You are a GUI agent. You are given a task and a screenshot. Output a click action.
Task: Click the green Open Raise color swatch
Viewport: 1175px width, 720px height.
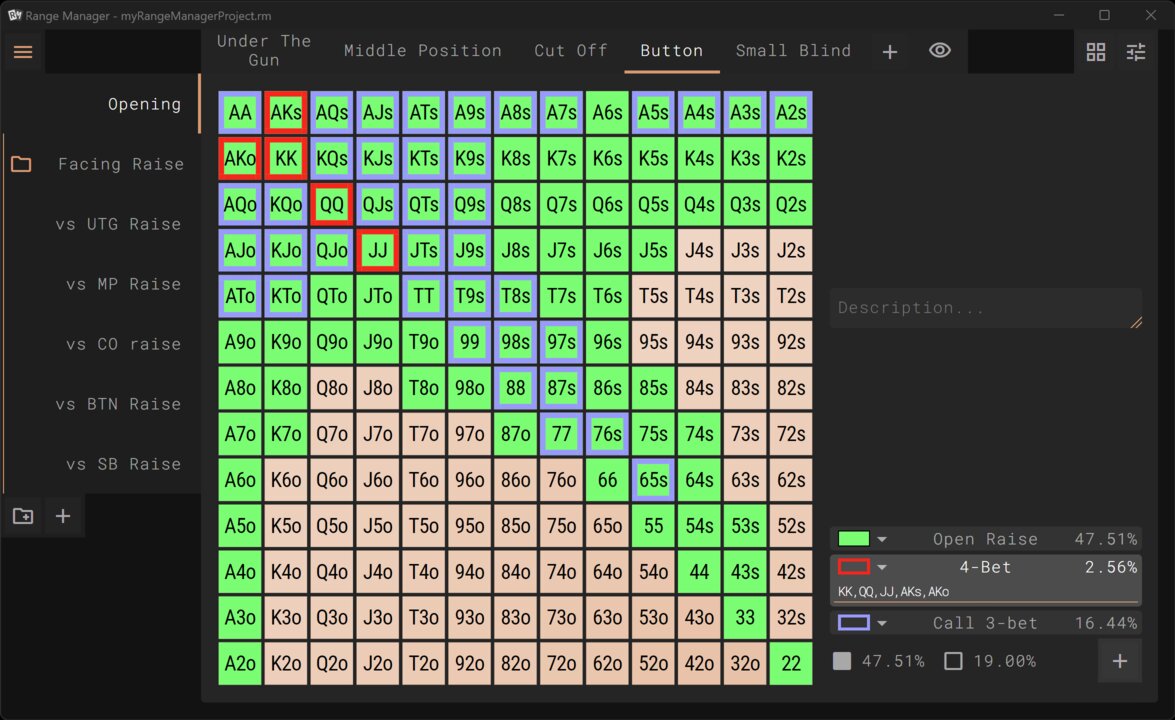[x=853, y=539]
